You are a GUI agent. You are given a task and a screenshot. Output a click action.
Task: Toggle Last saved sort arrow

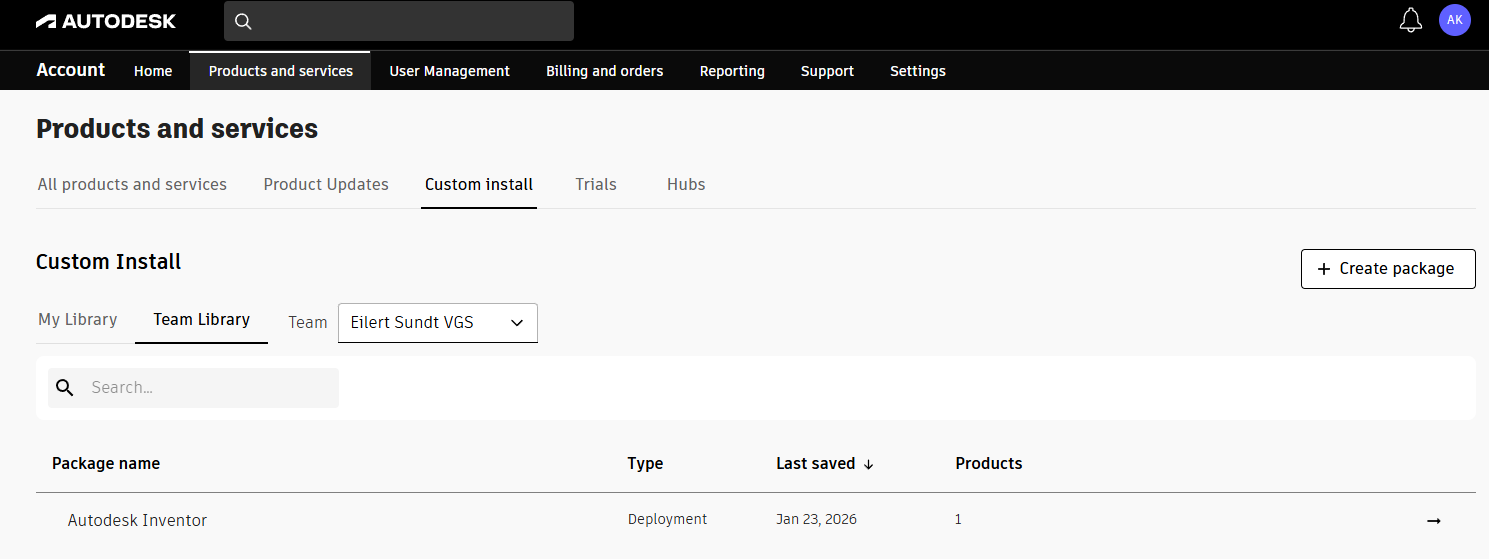click(869, 464)
